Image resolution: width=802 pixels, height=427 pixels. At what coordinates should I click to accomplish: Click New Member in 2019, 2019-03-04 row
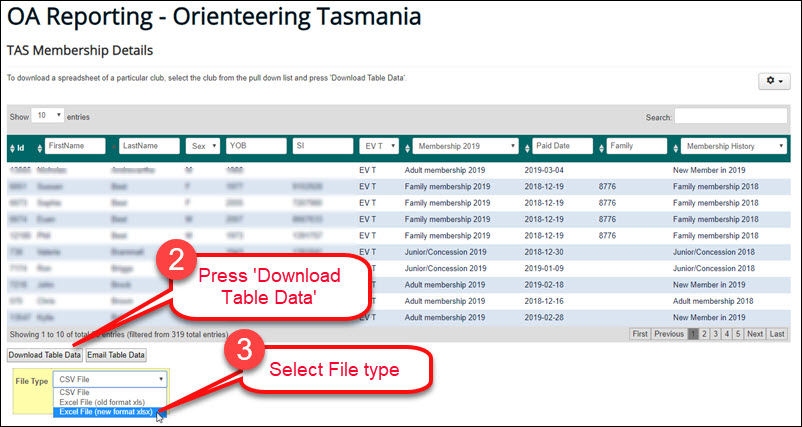[709, 170]
